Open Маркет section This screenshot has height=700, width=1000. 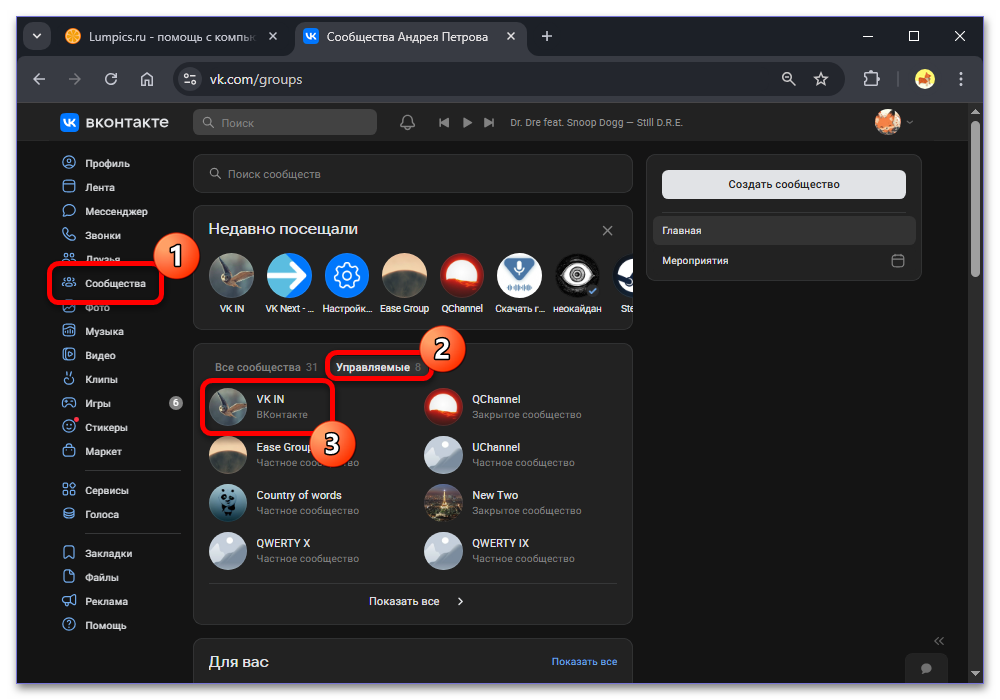click(91, 451)
